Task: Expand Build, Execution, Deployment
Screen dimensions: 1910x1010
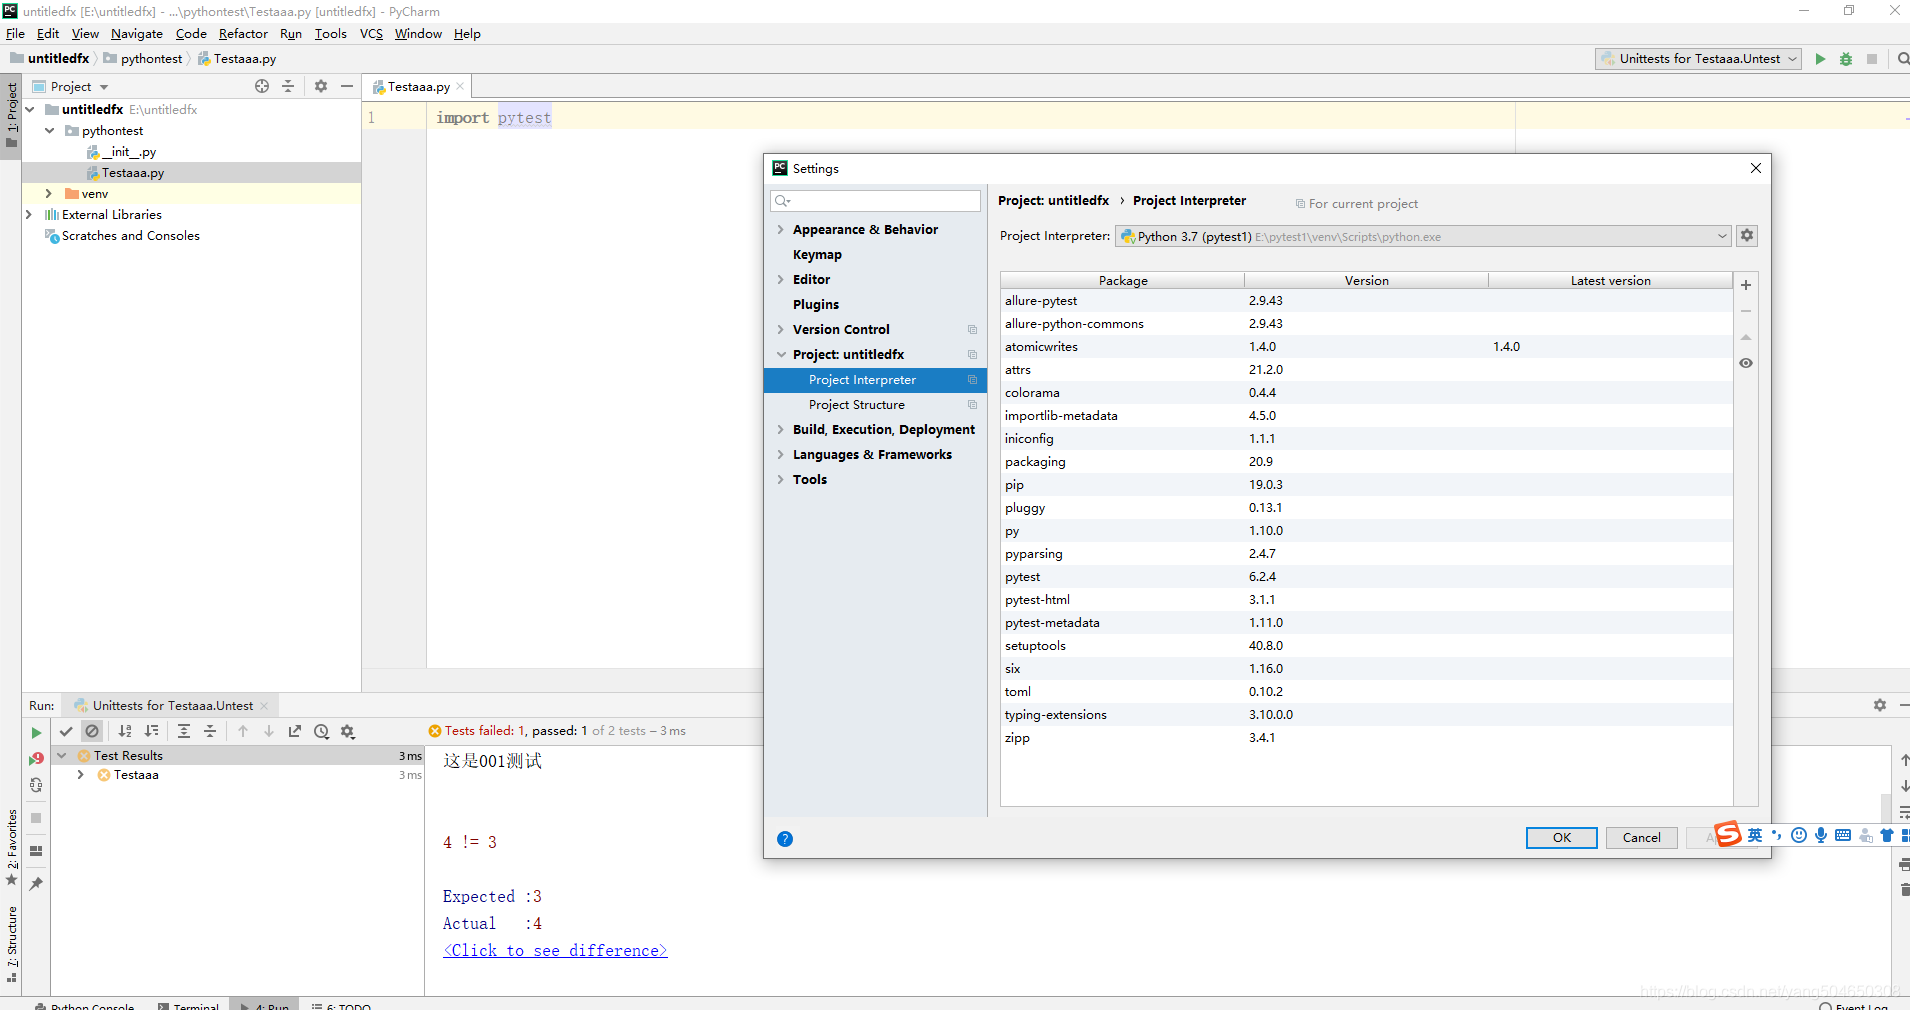Action: (781, 429)
